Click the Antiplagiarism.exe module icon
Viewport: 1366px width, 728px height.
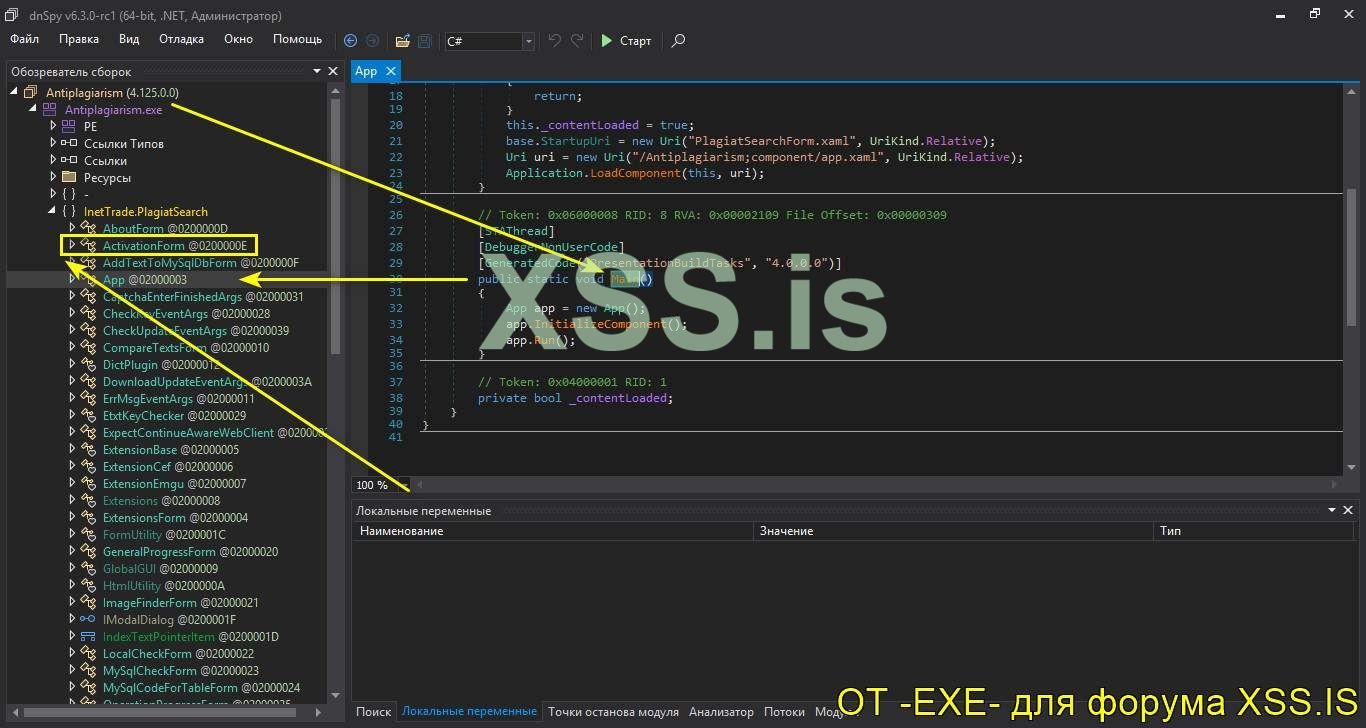[50, 110]
